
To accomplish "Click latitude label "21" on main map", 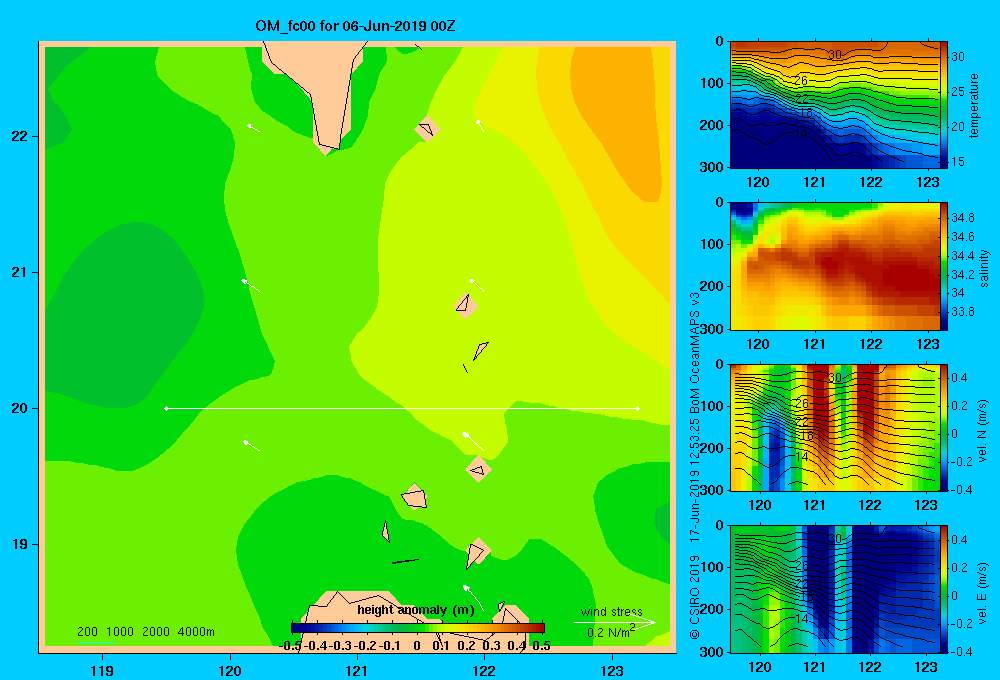I will (19, 272).
